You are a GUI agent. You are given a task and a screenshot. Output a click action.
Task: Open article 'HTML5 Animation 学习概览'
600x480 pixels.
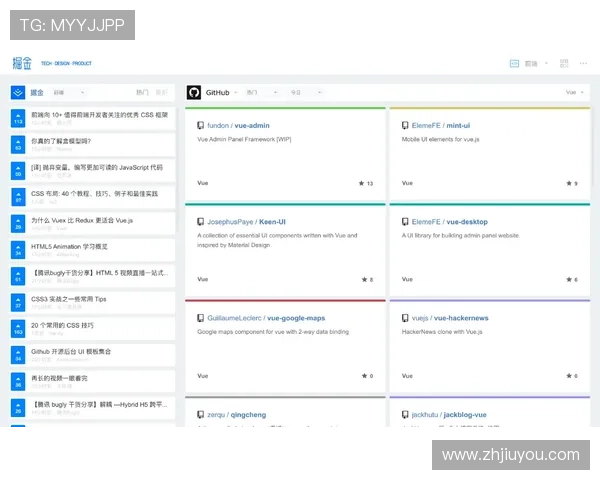(69, 247)
